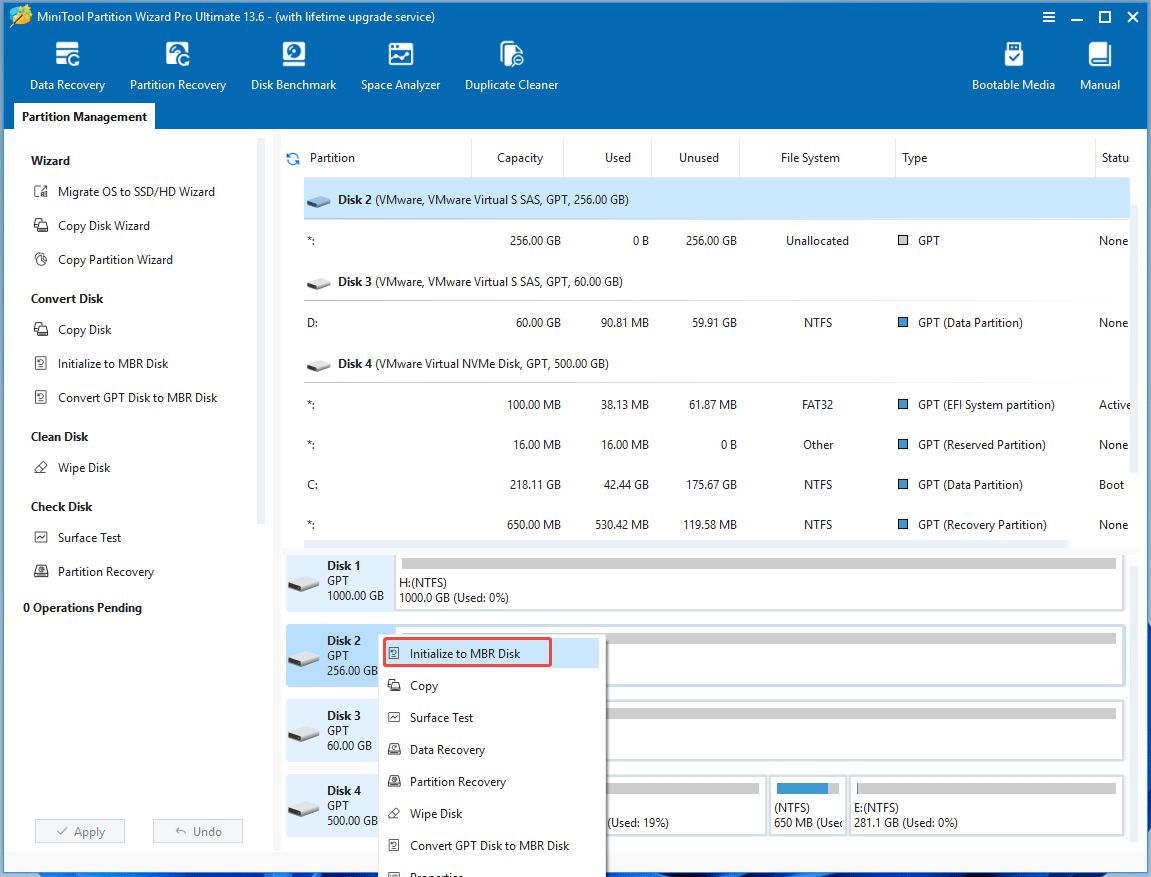Choose Copy in the context menu

click(x=491, y=685)
